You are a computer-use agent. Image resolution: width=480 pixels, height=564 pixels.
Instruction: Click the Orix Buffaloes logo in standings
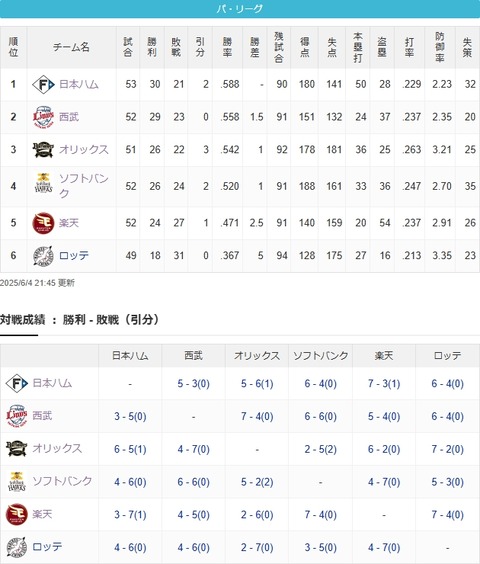(x=43, y=150)
